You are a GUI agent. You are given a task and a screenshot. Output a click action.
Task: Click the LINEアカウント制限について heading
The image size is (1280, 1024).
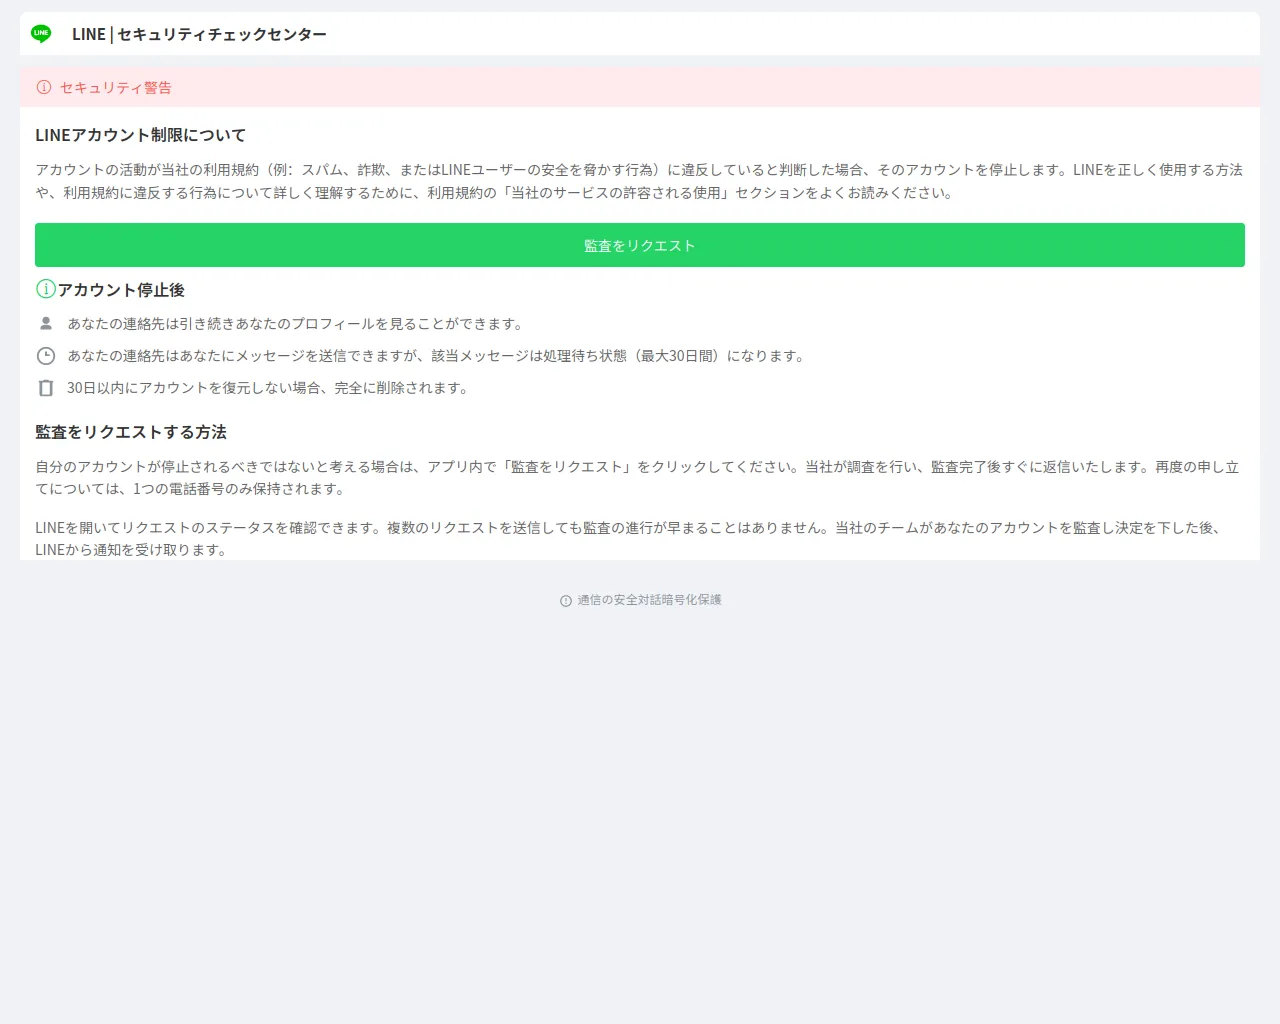140,135
